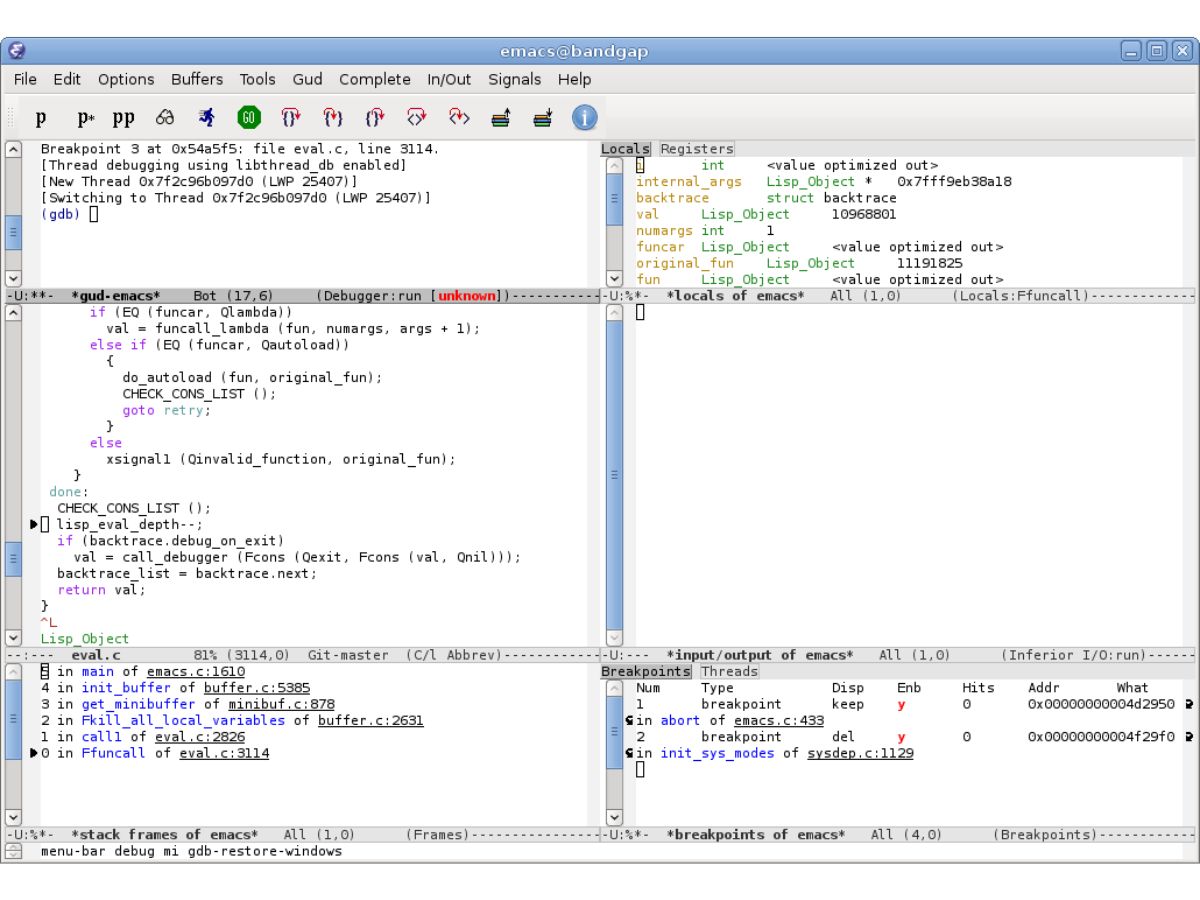Click the print expression 'p' toolbar icon
This screenshot has width=1200, height=900.
tap(40, 119)
